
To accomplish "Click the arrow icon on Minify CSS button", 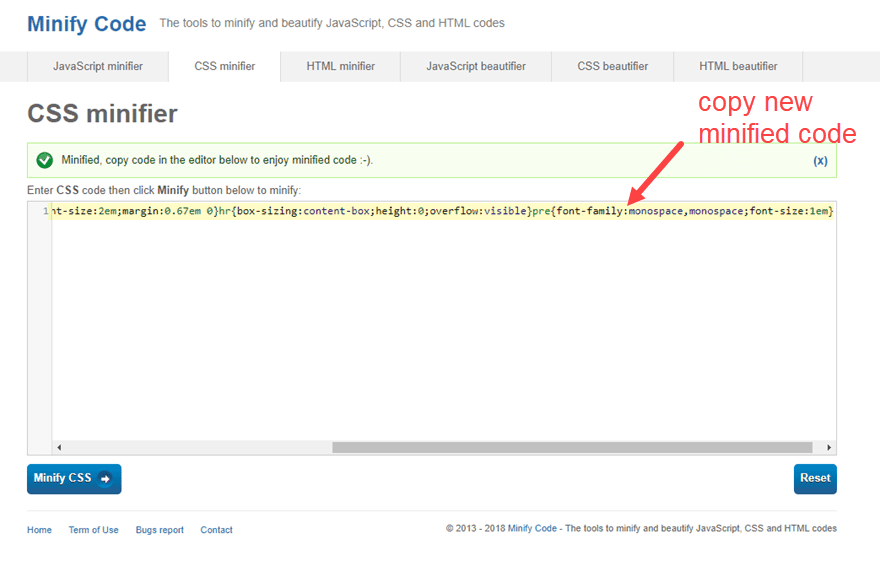I will coord(105,479).
